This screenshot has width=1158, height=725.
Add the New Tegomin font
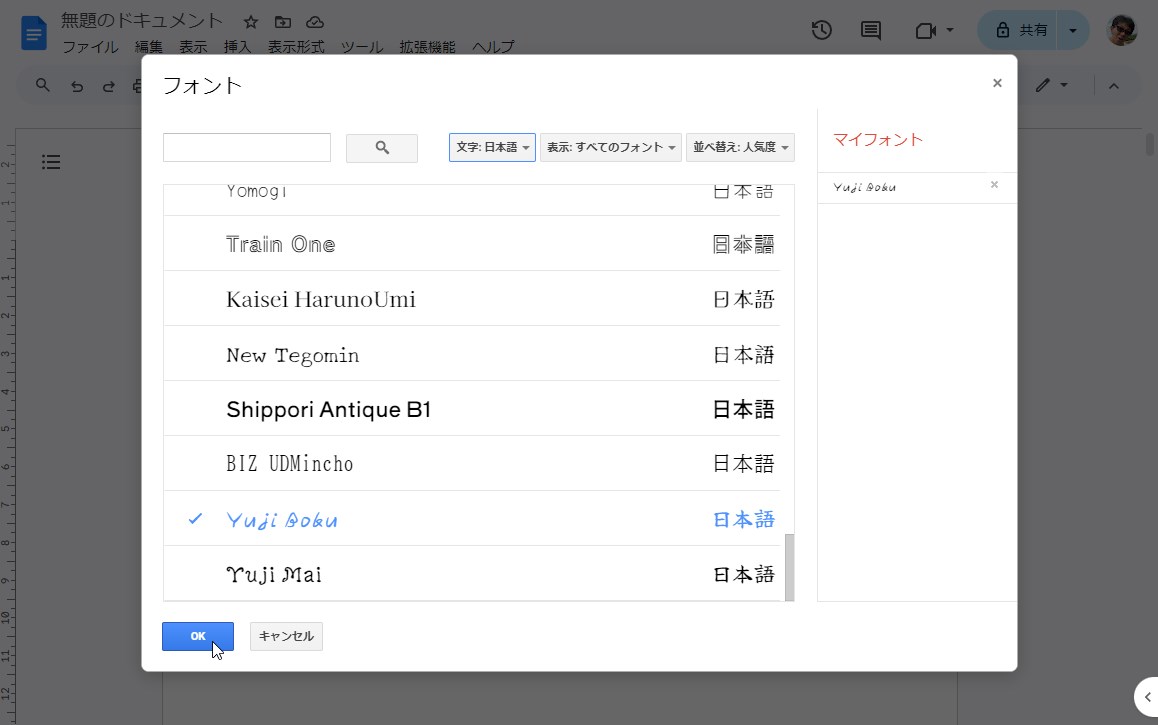(x=472, y=354)
